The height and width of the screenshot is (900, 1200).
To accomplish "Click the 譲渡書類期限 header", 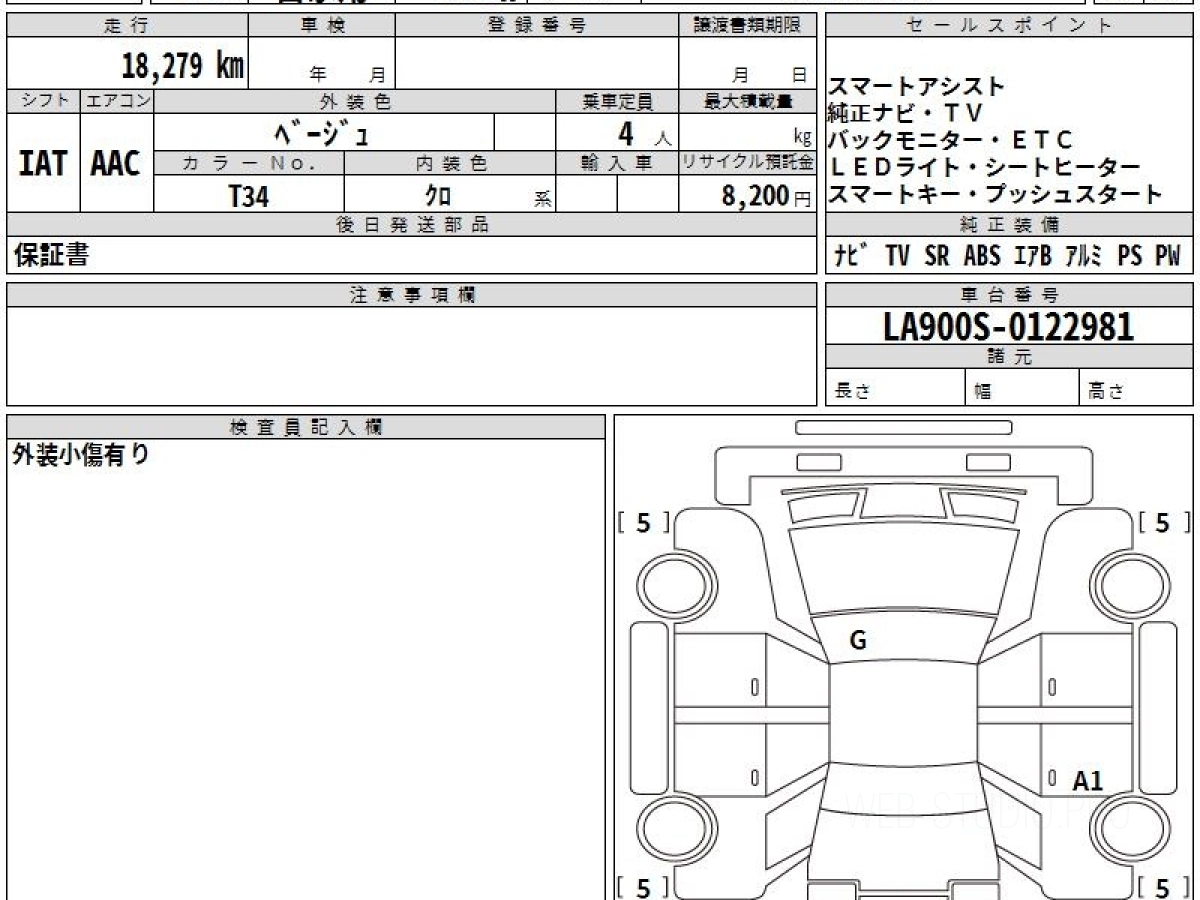I will 748,26.
